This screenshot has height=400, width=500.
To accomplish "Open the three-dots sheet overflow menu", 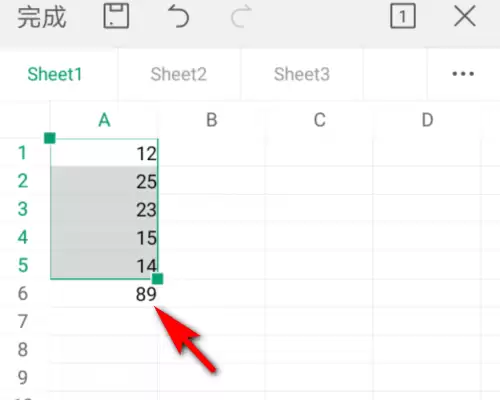I will tap(463, 74).
